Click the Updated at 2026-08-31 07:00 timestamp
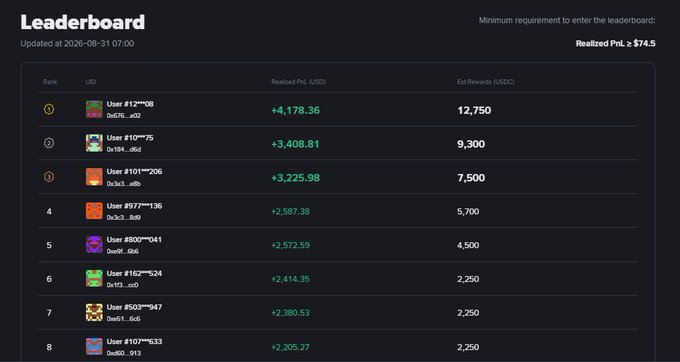 coord(77,43)
